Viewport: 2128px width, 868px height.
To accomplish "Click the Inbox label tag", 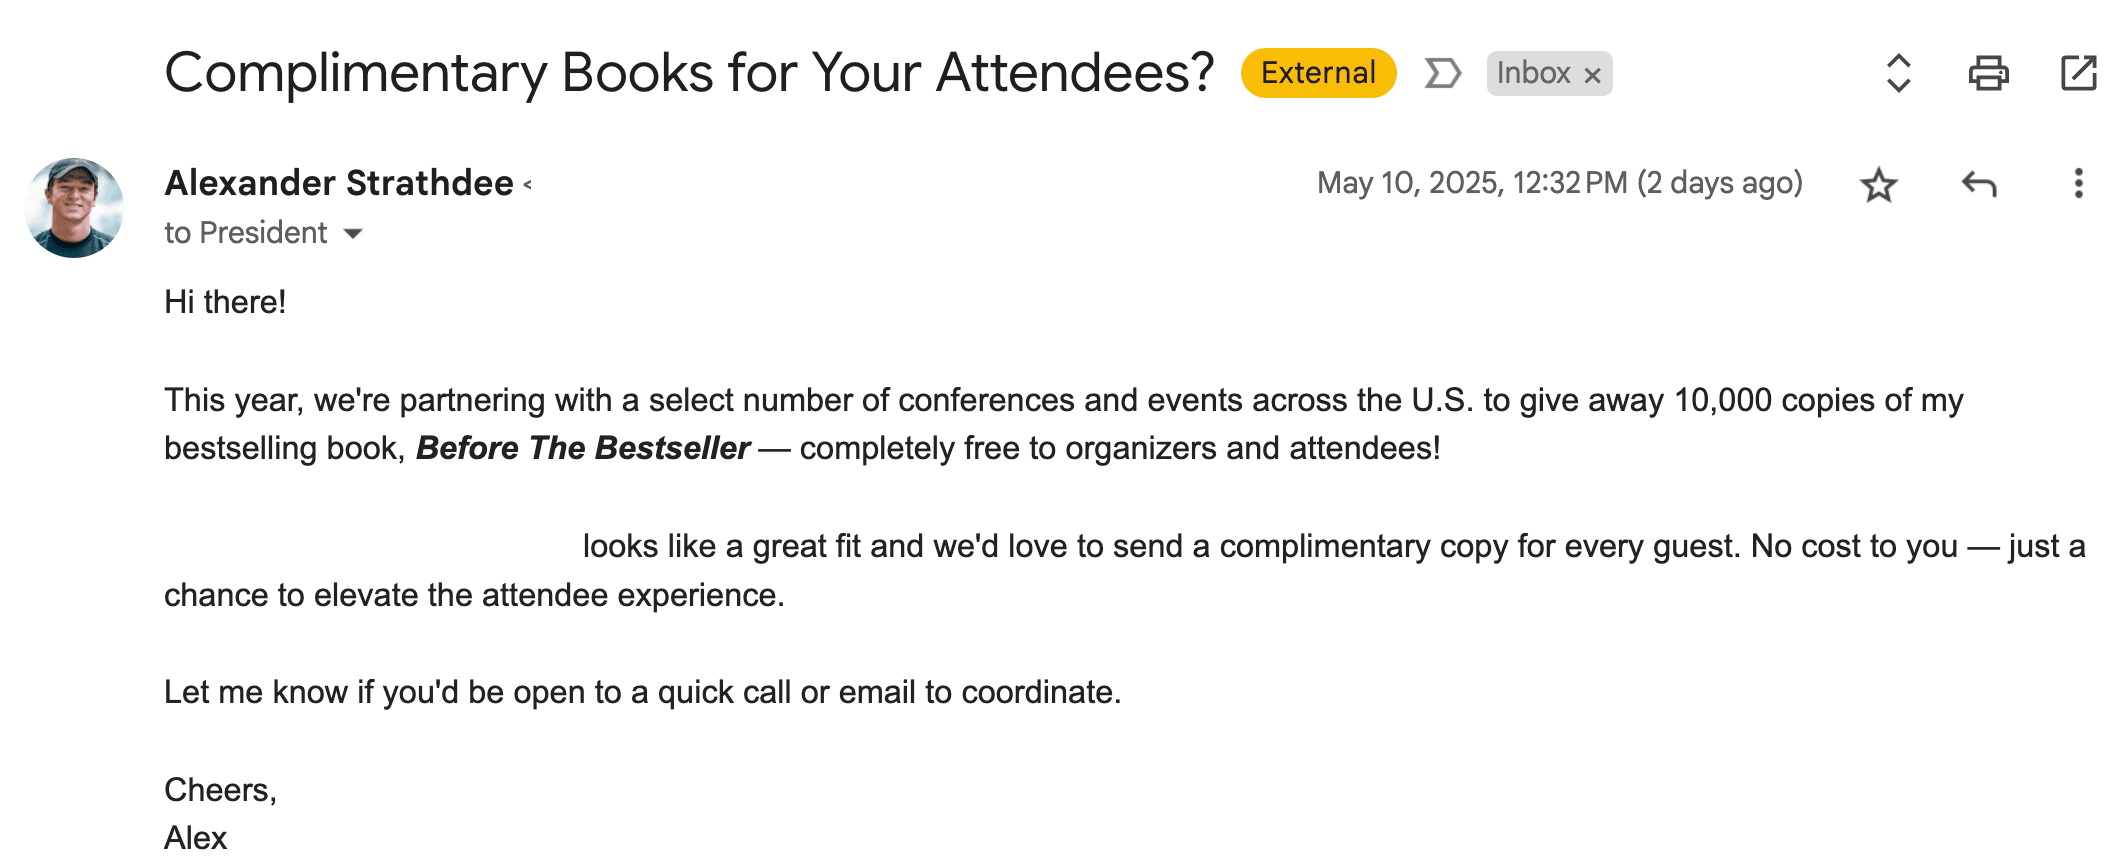I will pyautogui.click(x=1534, y=73).
